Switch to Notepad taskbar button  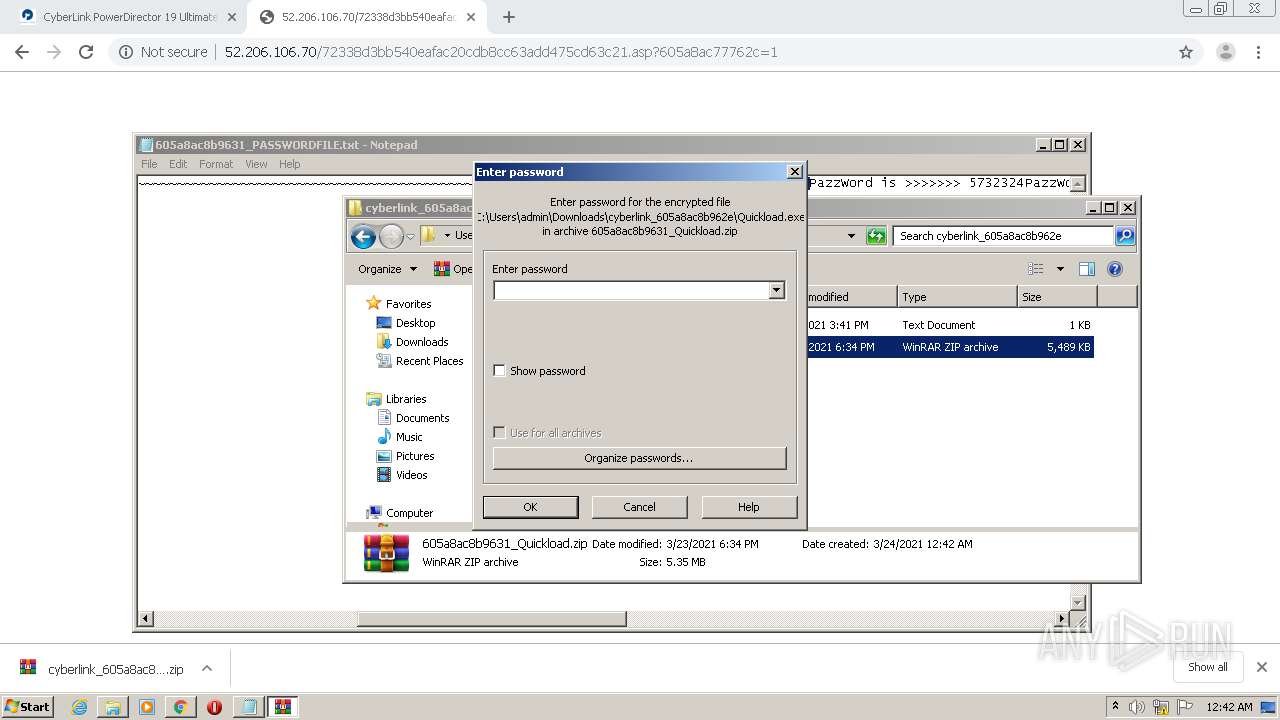248,707
